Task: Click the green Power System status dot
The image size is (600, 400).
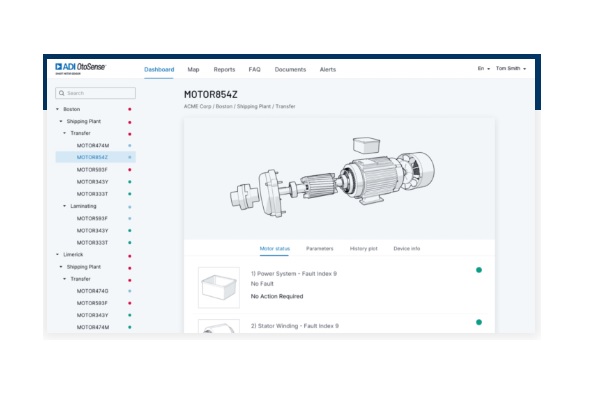Action: click(479, 270)
